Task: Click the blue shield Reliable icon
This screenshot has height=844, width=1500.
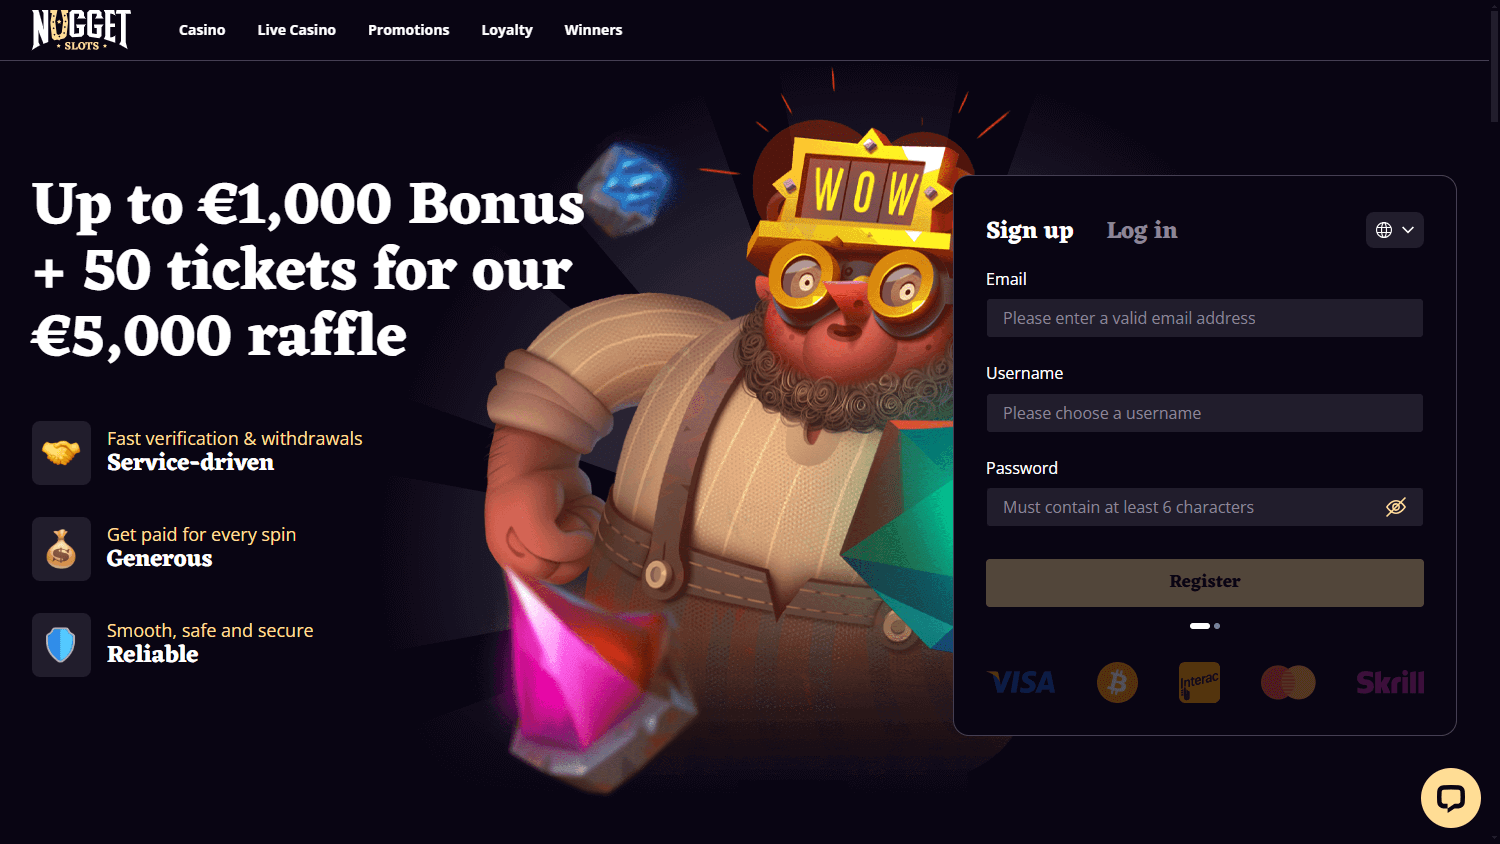Action: pyautogui.click(x=61, y=645)
